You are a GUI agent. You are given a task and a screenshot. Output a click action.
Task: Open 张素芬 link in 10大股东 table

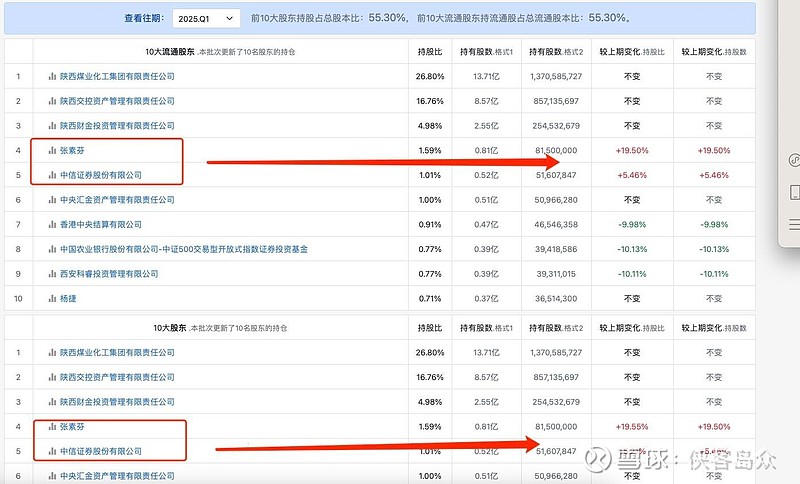[x=72, y=426]
